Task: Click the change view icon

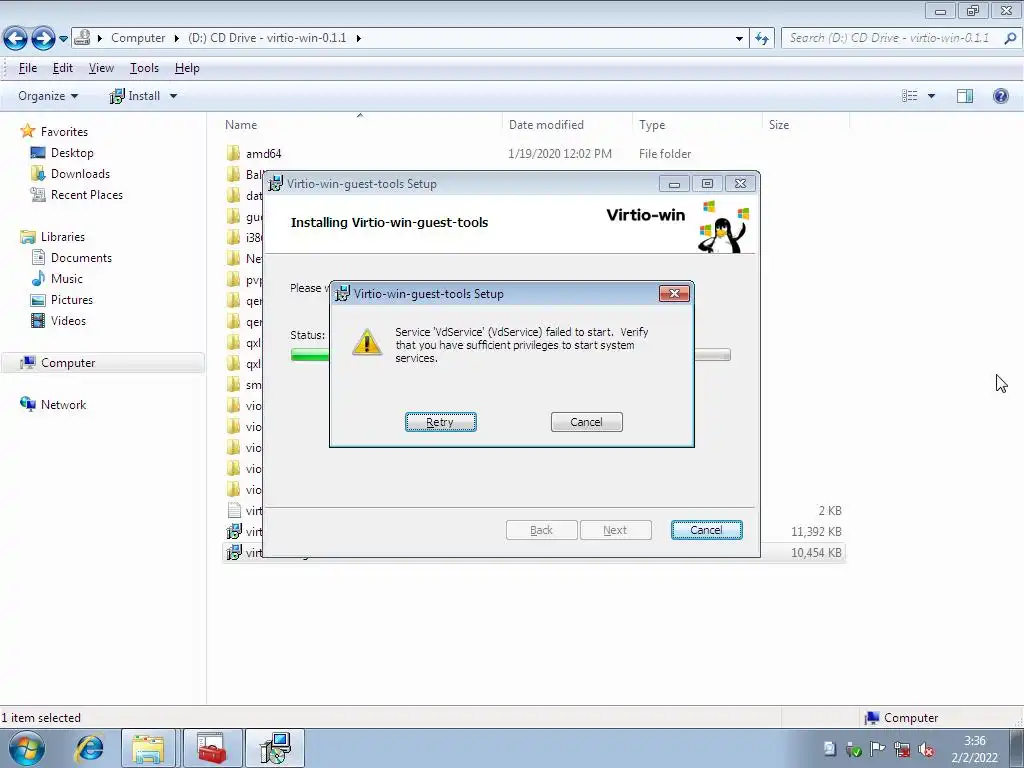Action: tap(909, 96)
